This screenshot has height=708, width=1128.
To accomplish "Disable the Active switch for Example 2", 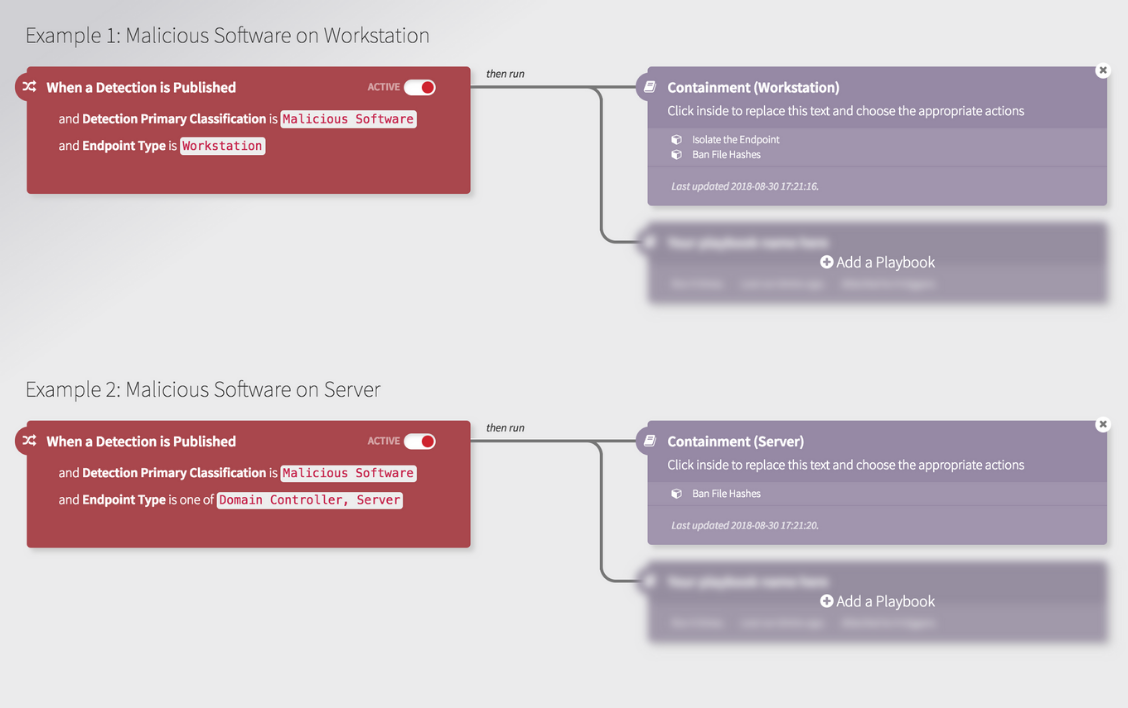I will coord(420,442).
